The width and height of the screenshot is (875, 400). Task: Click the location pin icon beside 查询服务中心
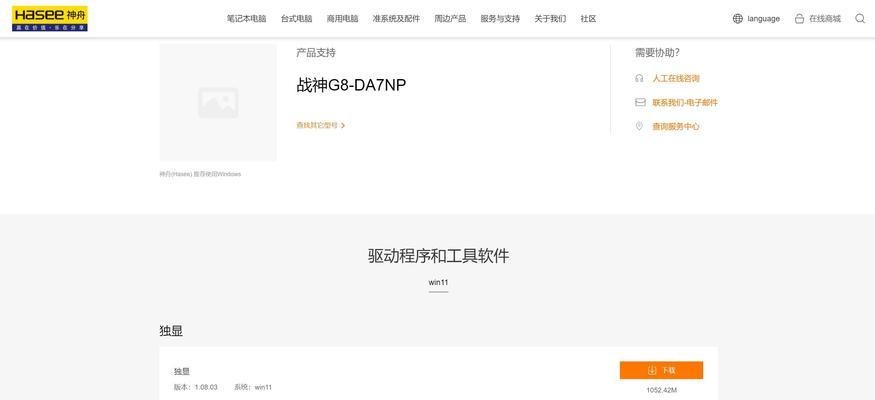coord(640,127)
